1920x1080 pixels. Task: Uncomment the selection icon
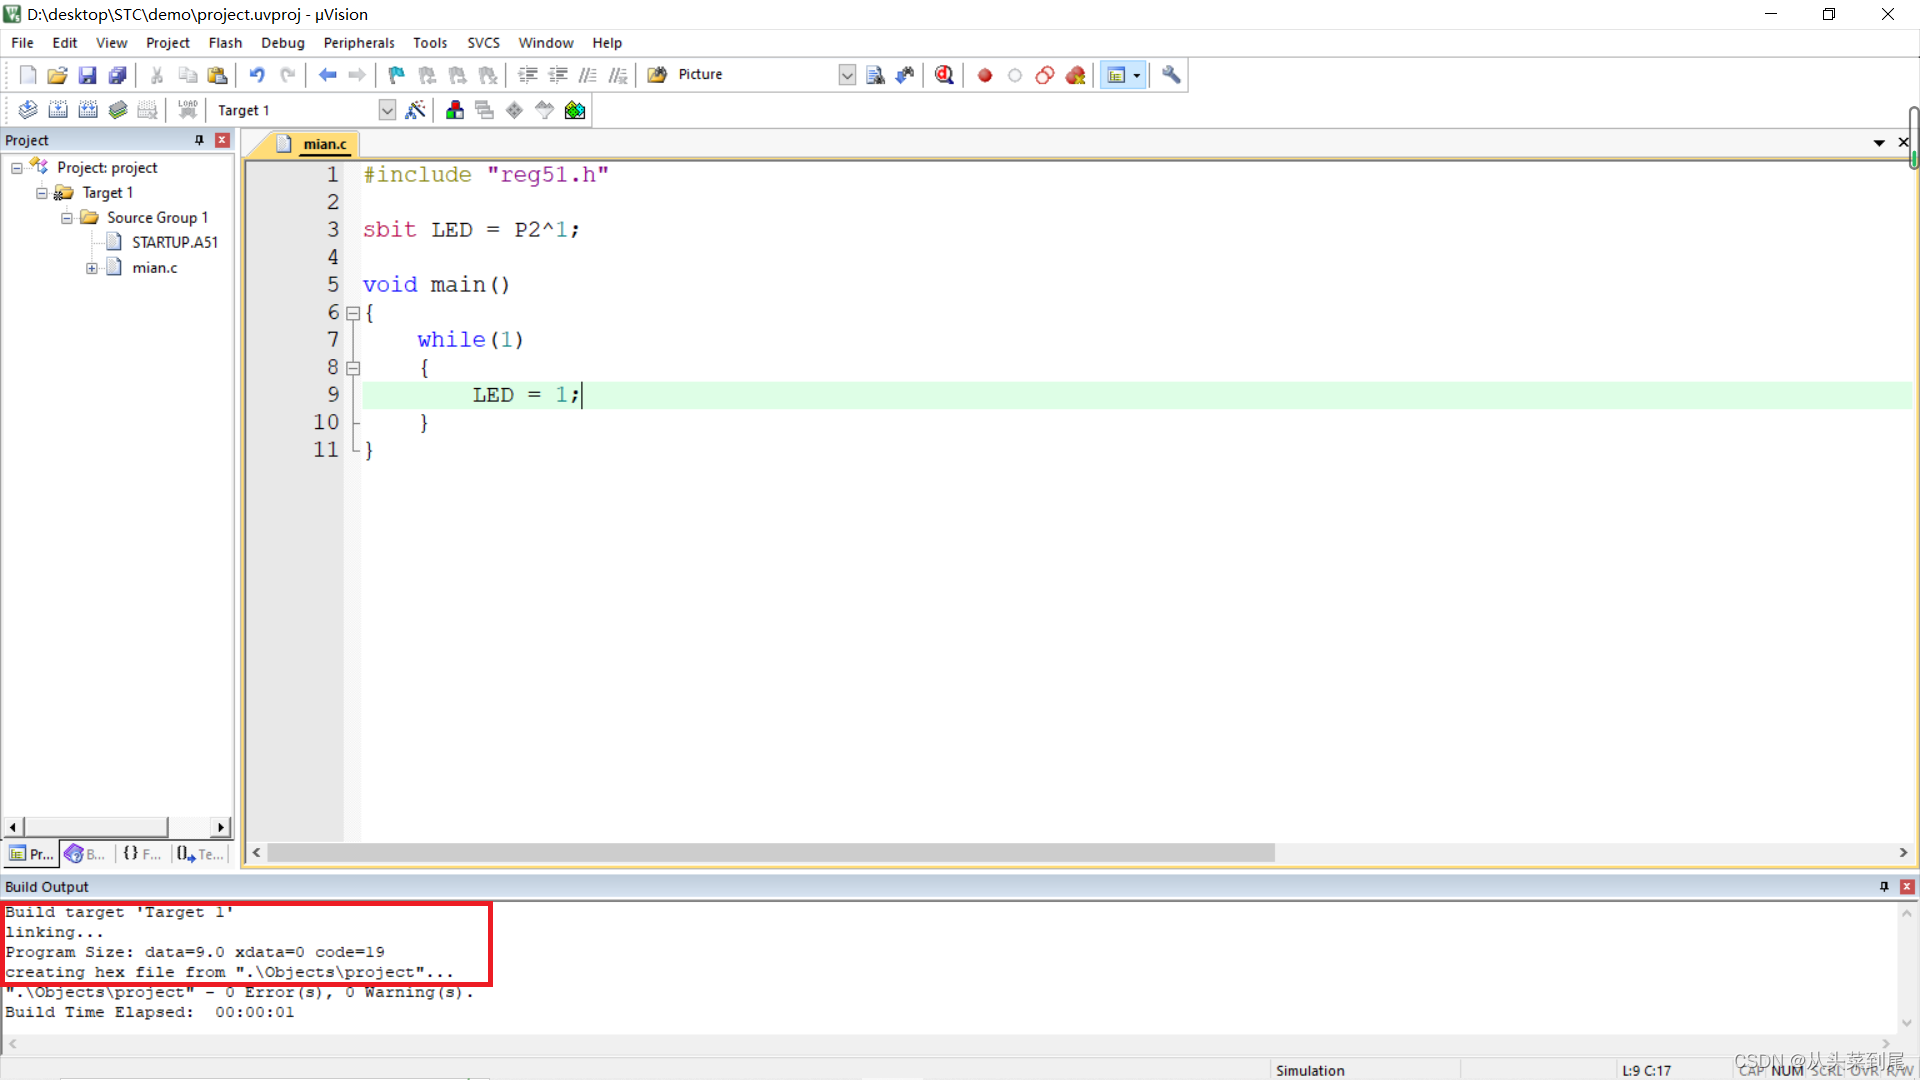click(618, 75)
